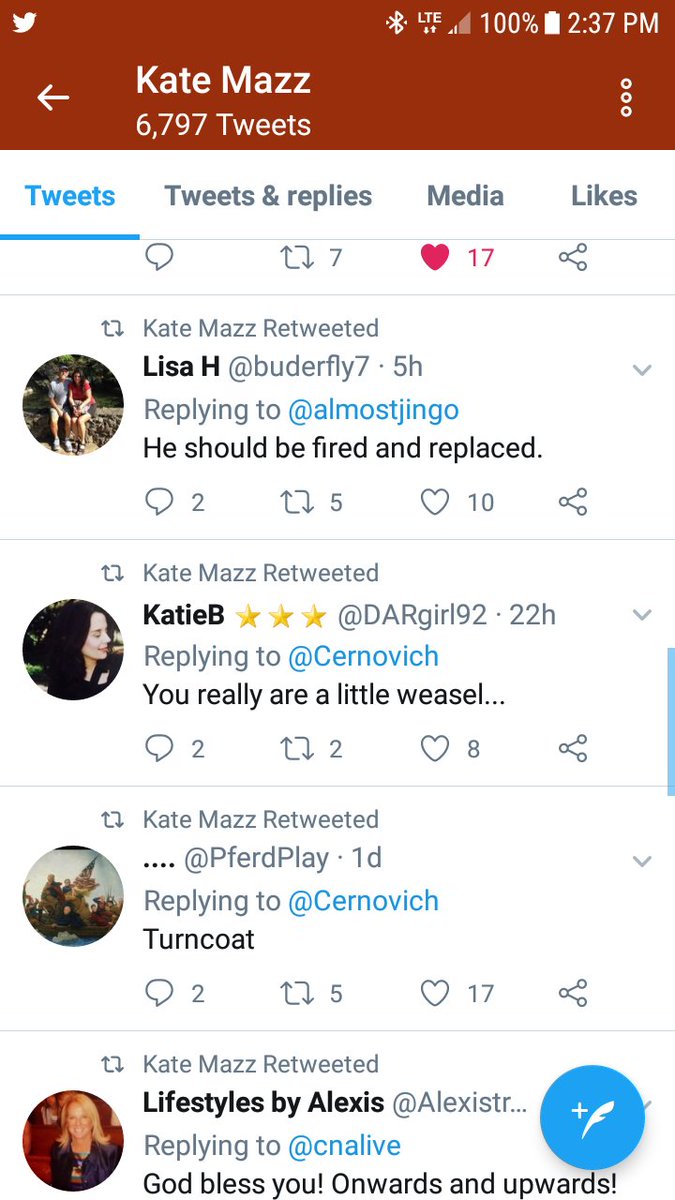
Task: Open KatieB's profile picture
Action: (73, 649)
